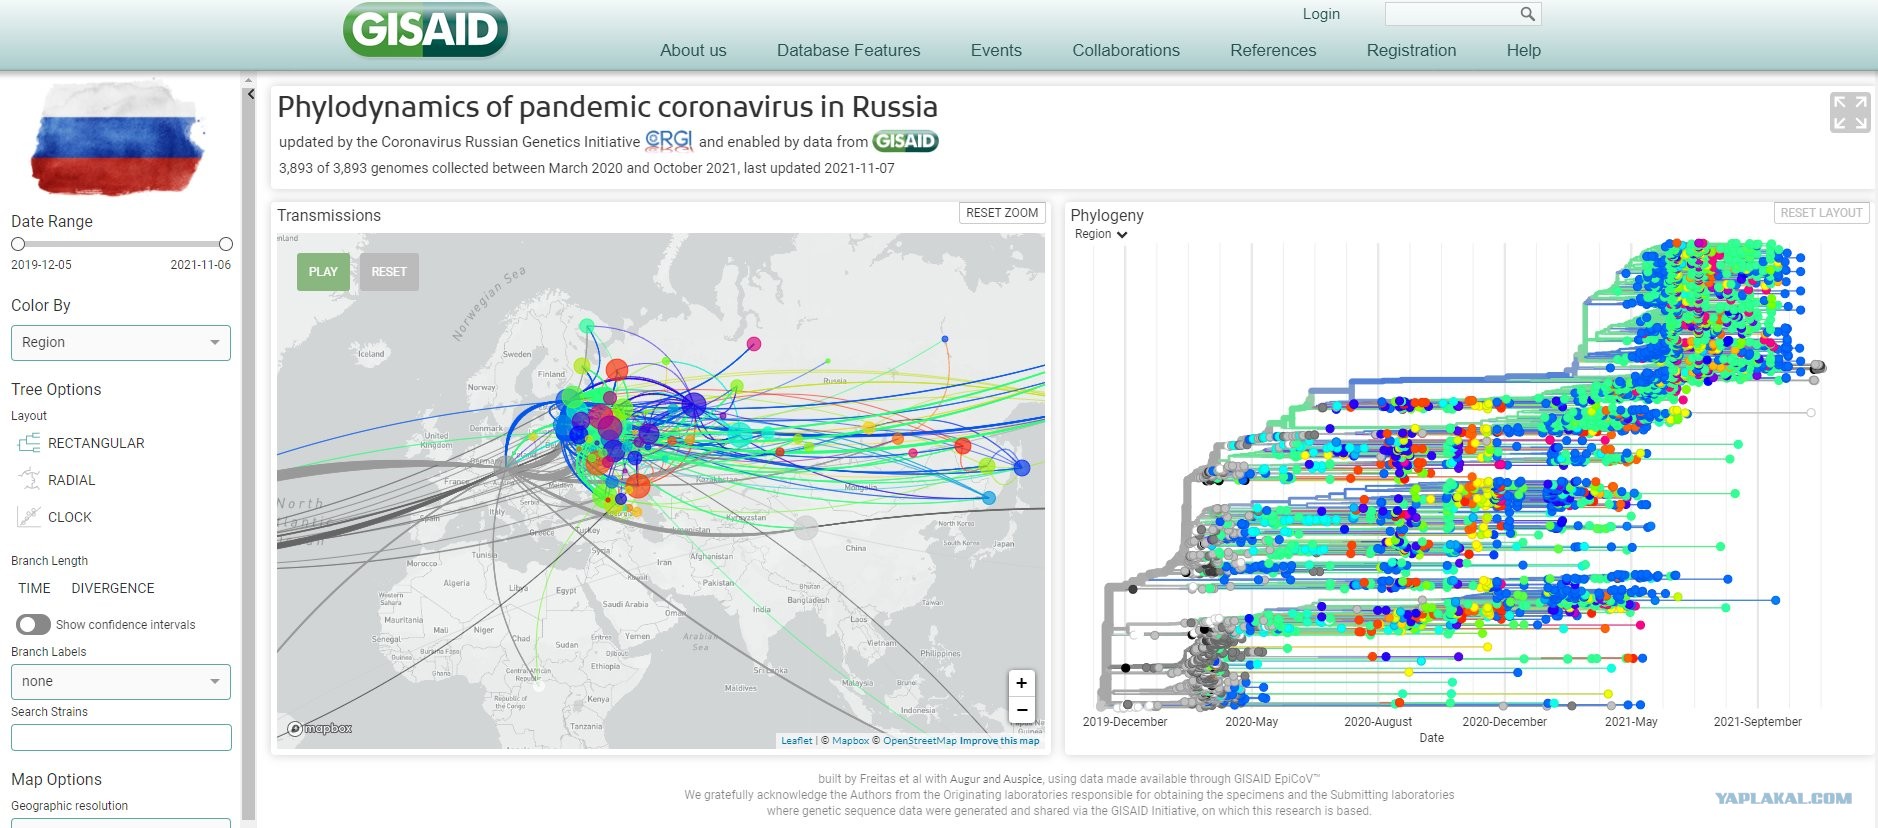Click the date range start handle
This screenshot has width=1878, height=828.
pyautogui.click(x=18, y=244)
